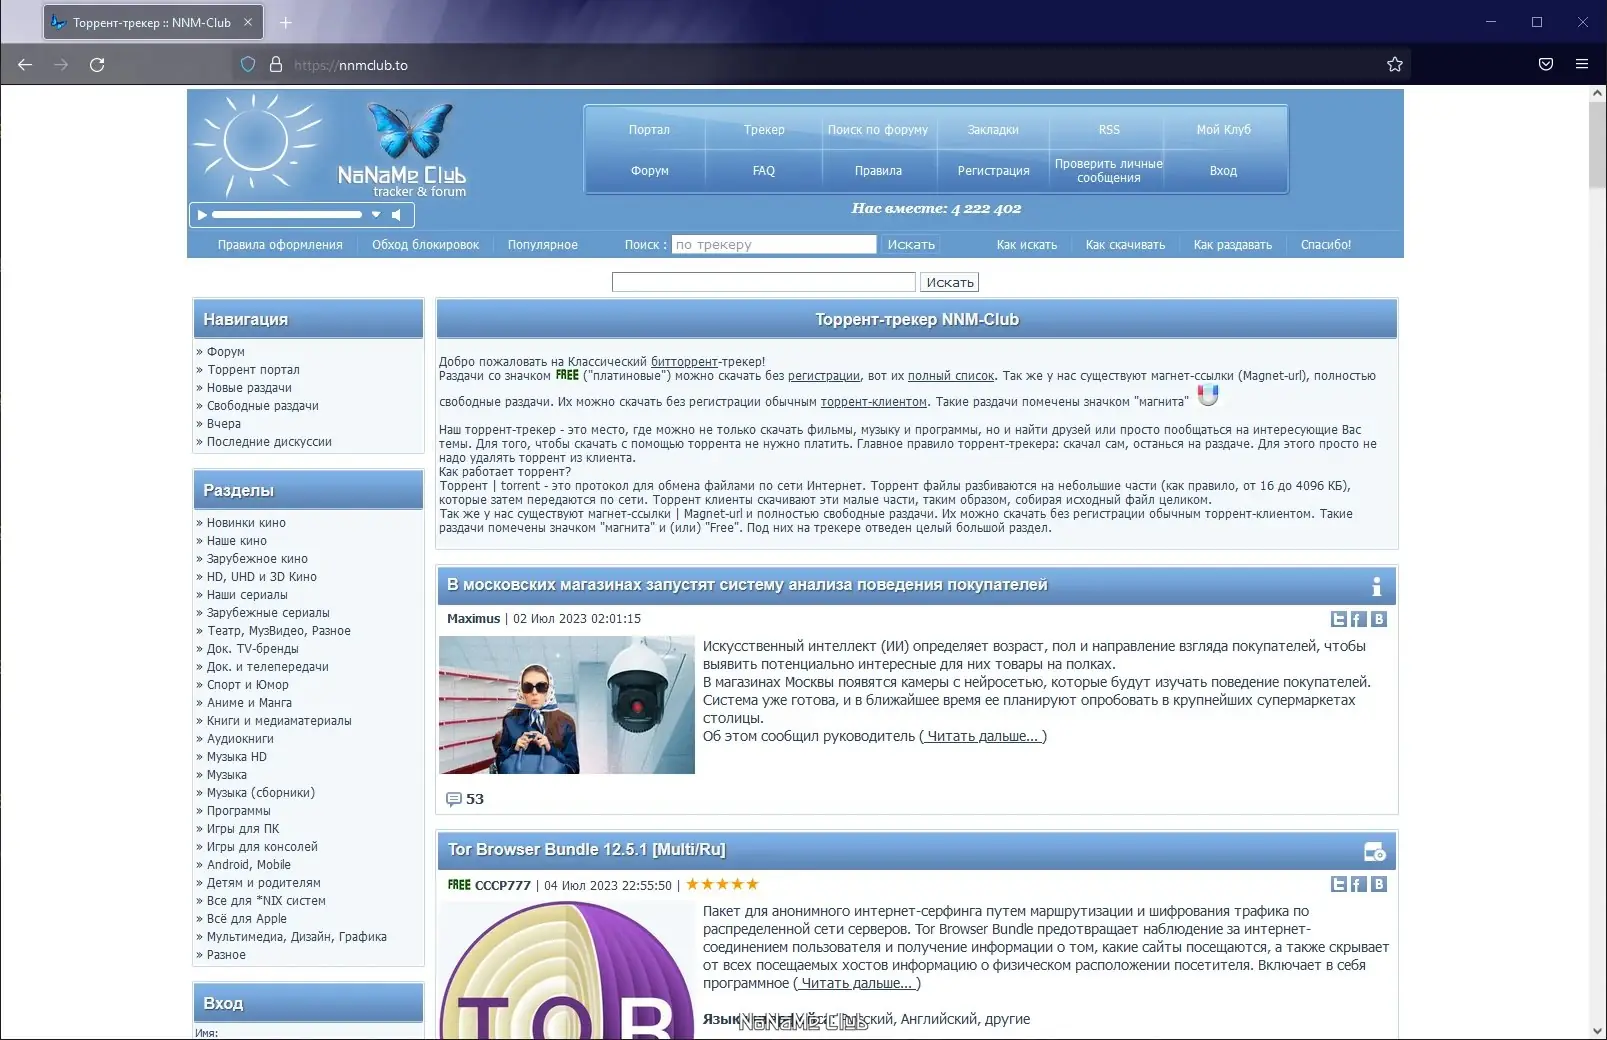This screenshot has width=1607, height=1040.
Task: Click the info icon on the shopping analysis news
Action: [1377, 585]
